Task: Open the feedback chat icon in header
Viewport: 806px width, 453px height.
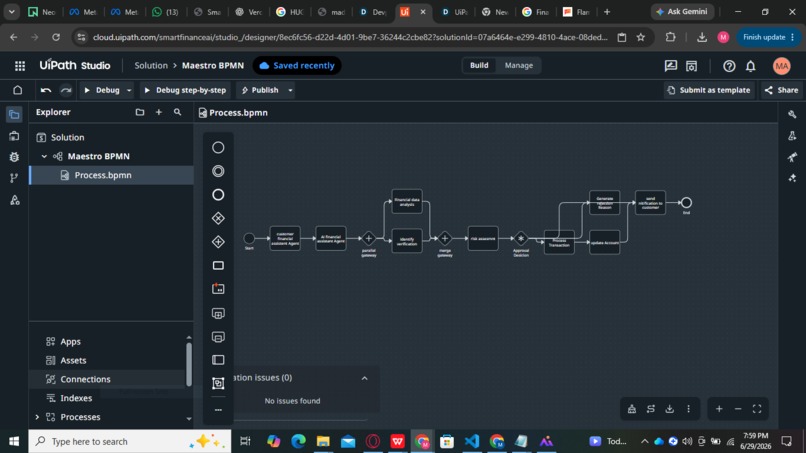Action: pyautogui.click(x=671, y=66)
